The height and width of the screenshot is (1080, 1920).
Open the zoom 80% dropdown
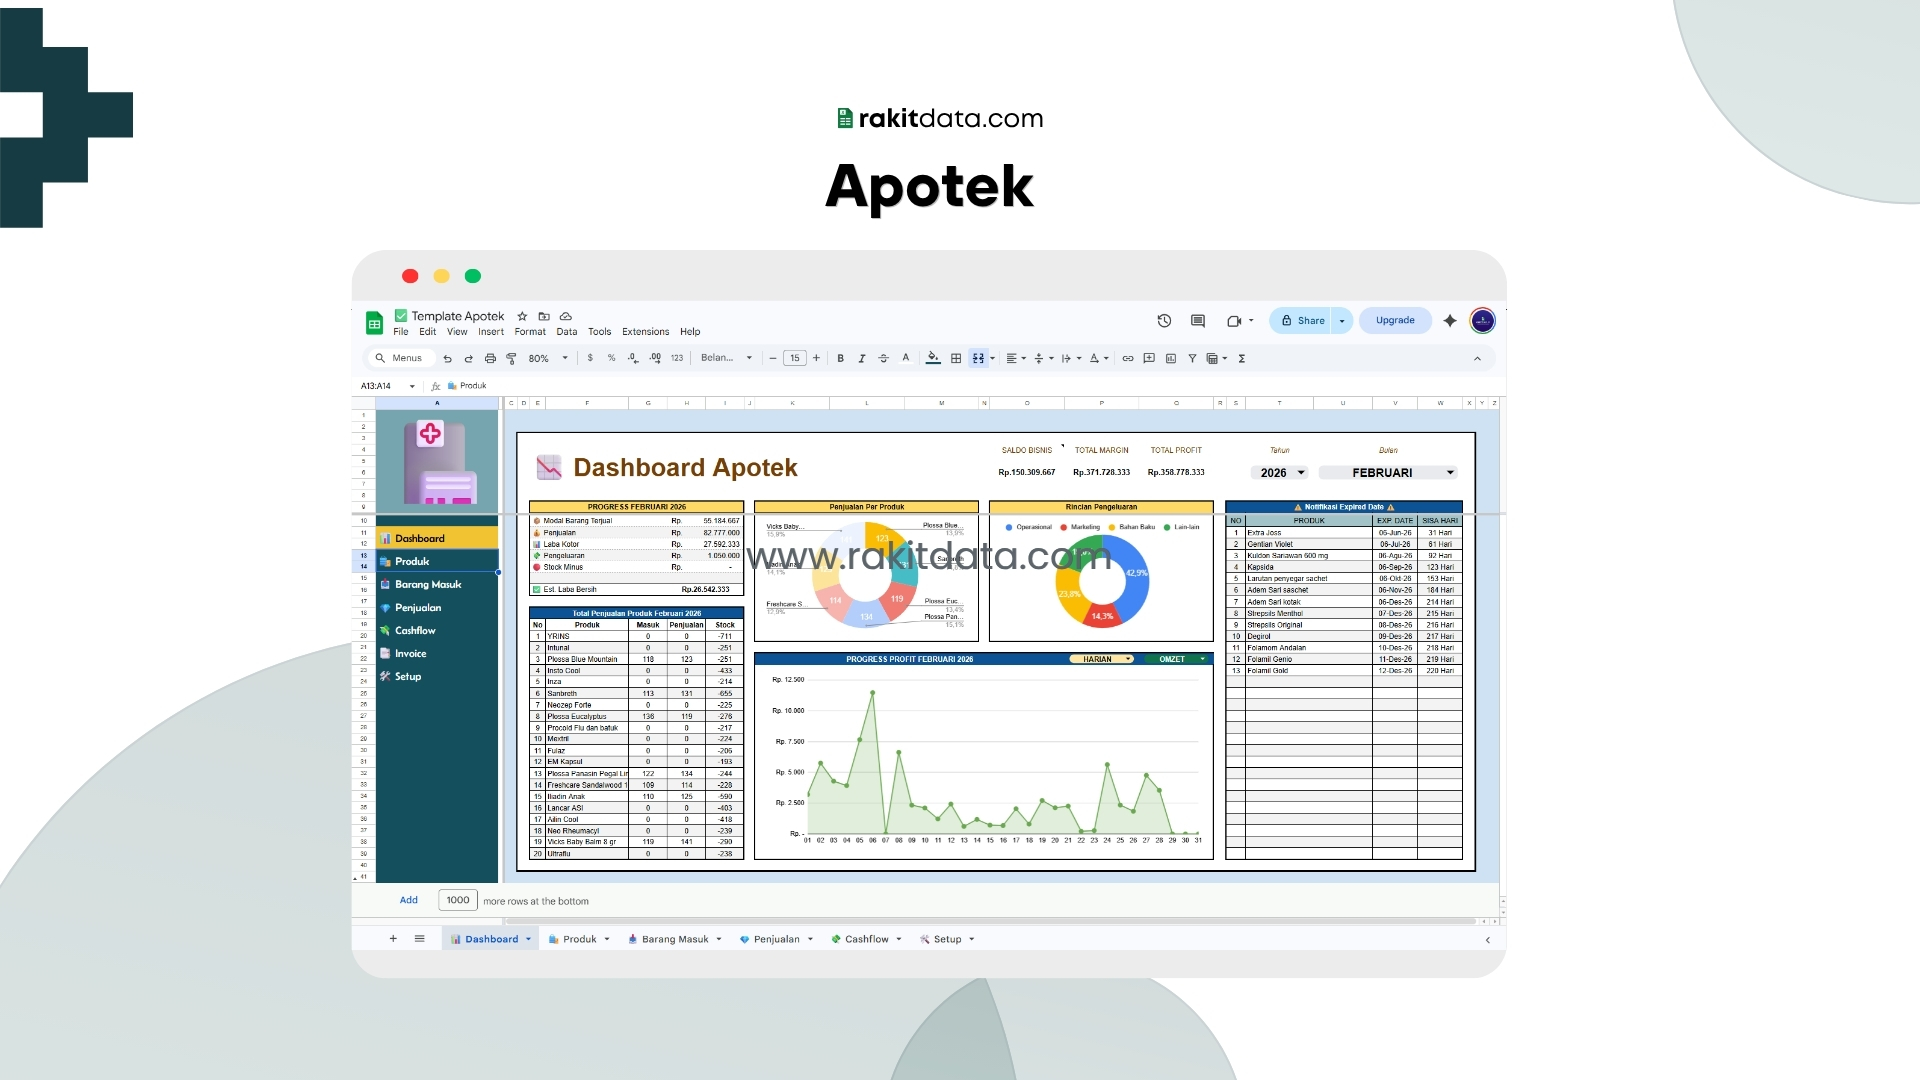(x=548, y=358)
